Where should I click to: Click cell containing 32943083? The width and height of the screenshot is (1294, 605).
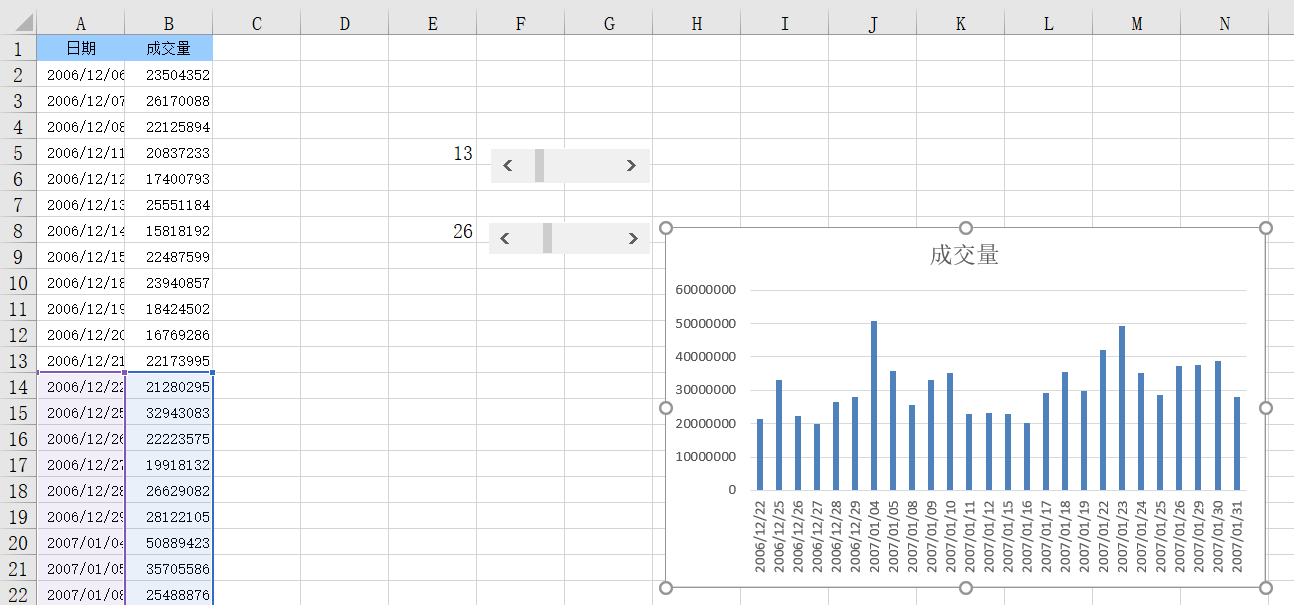coord(169,412)
